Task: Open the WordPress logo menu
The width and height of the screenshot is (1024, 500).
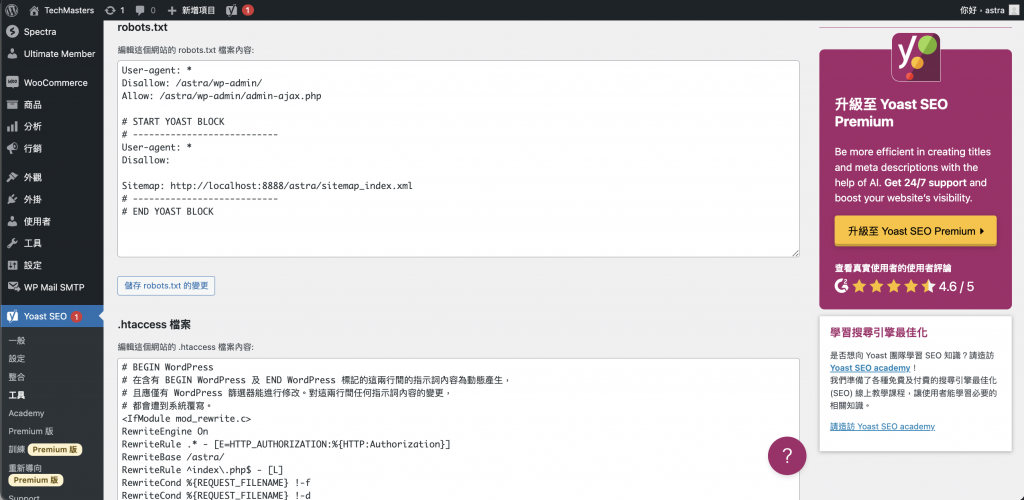Action: (12, 10)
